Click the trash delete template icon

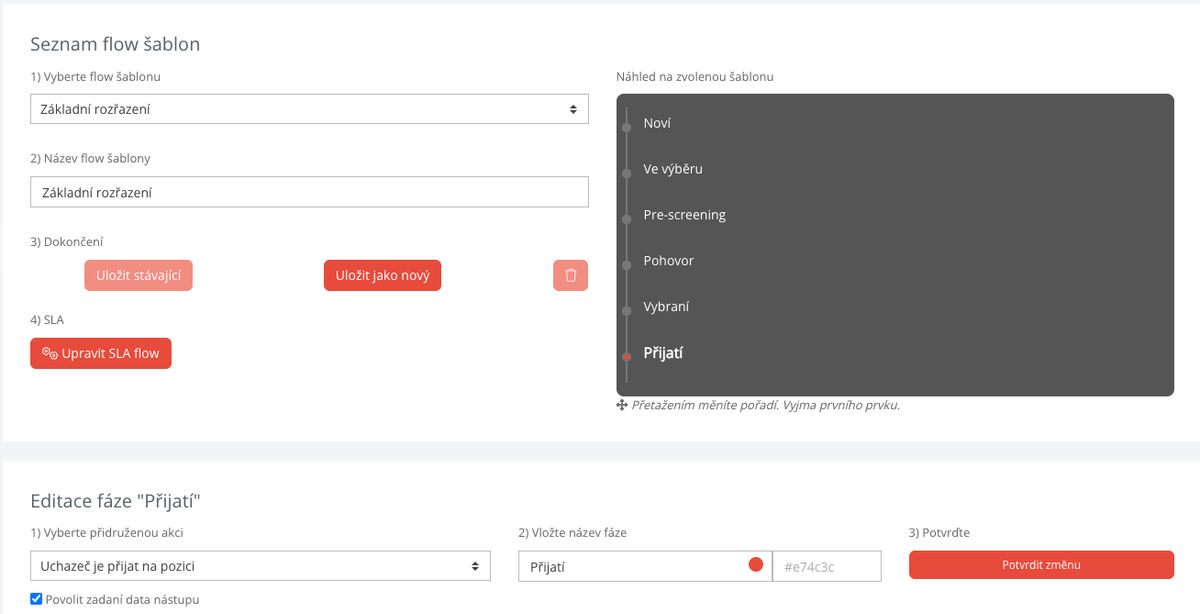click(570, 275)
